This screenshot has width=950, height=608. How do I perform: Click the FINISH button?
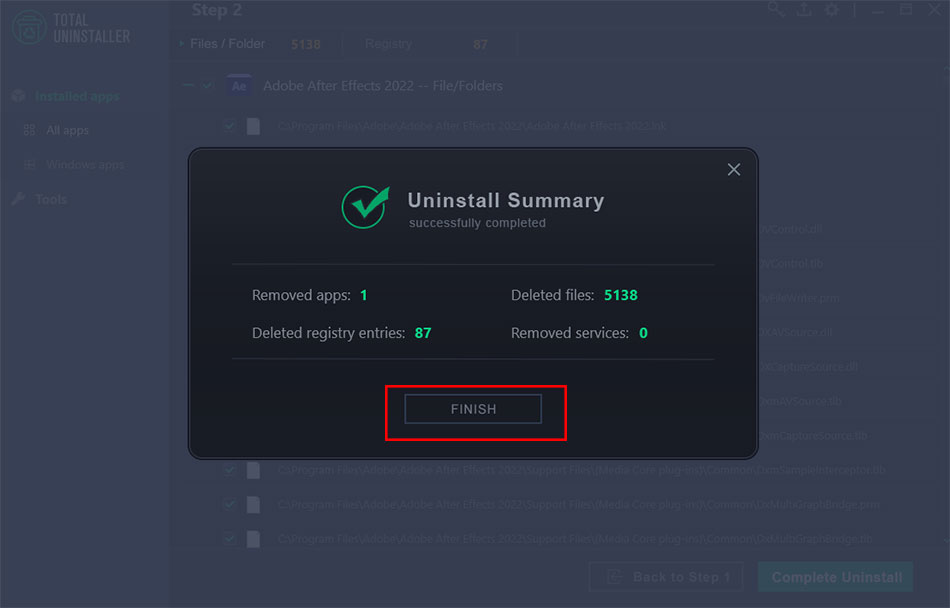coord(473,409)
